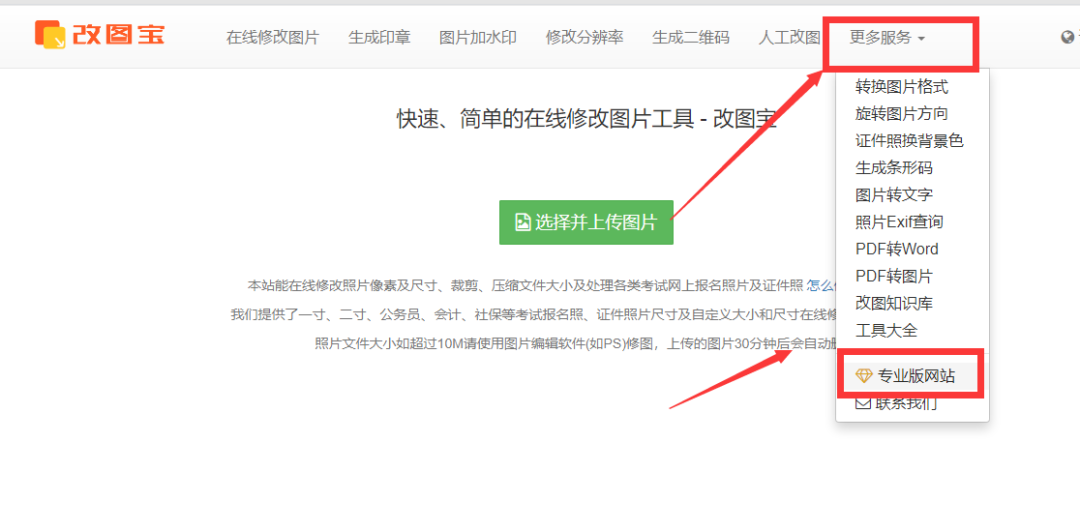Choose PDF转Word in the dropdown
This screenshot has height=531, width=1080.
point(897,249)
